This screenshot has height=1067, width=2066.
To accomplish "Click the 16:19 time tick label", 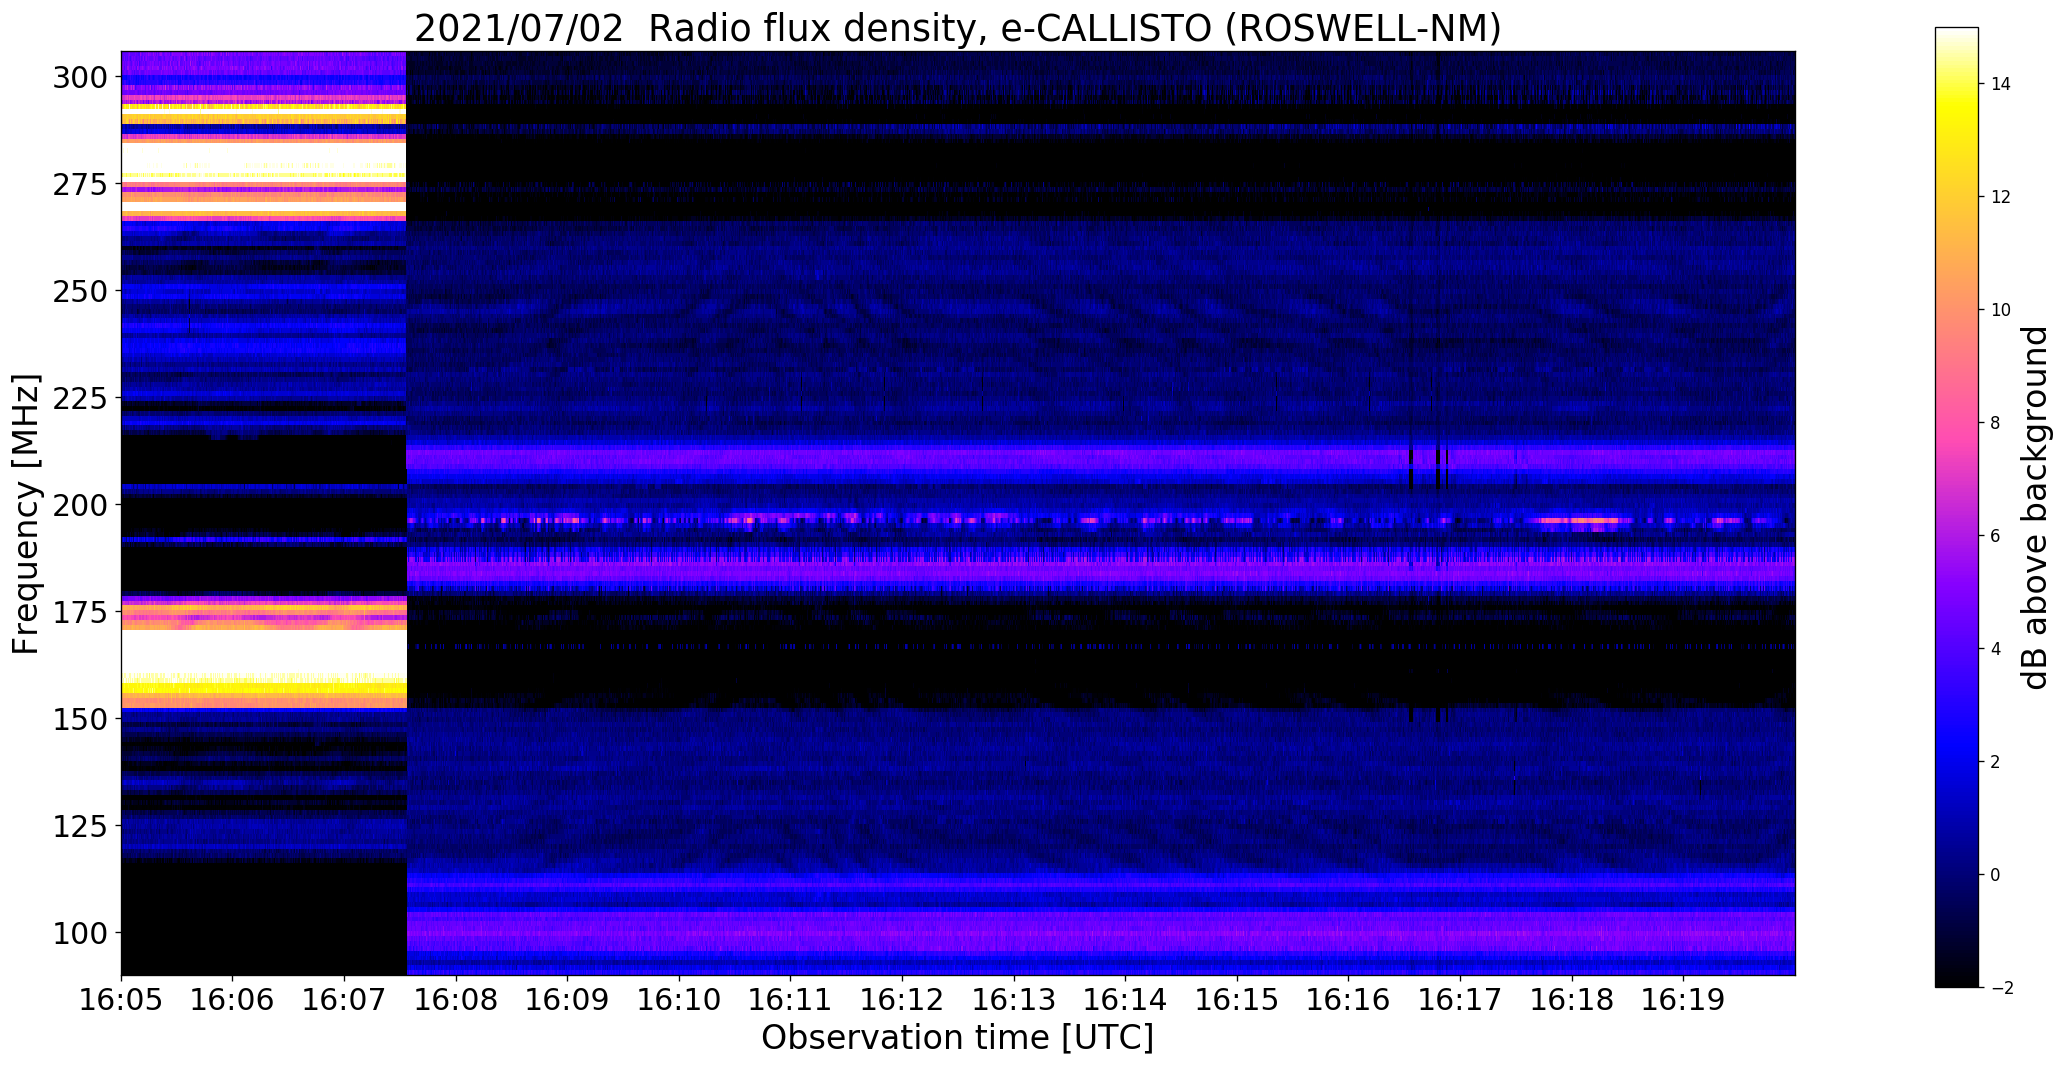I will [1683, 998].
